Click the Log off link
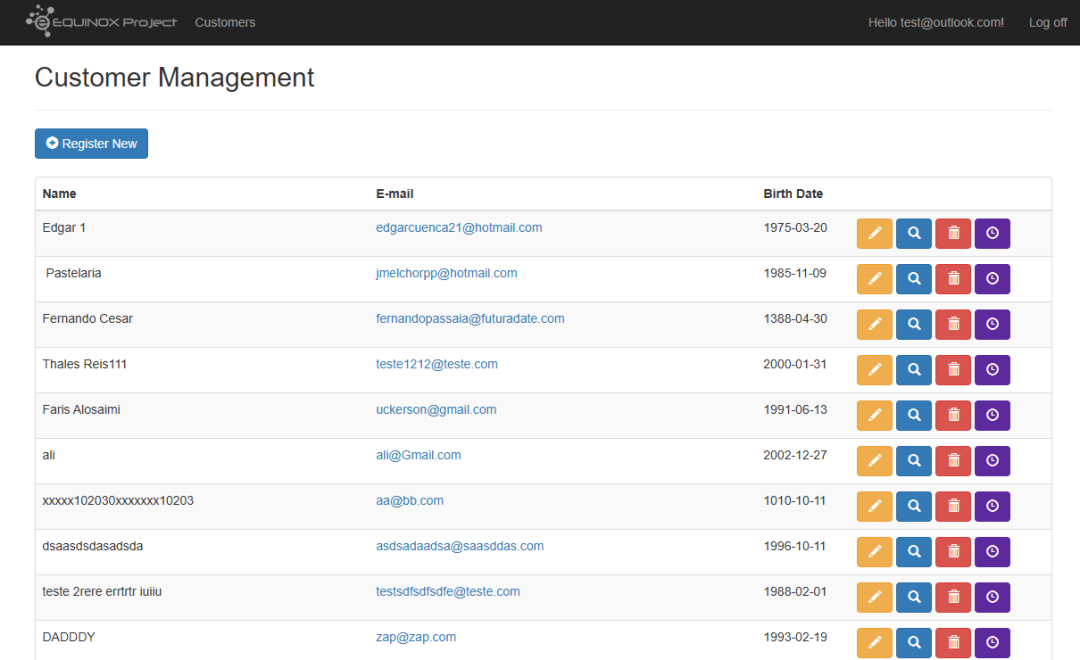 pyautogui.click(x=1048, y=22)
